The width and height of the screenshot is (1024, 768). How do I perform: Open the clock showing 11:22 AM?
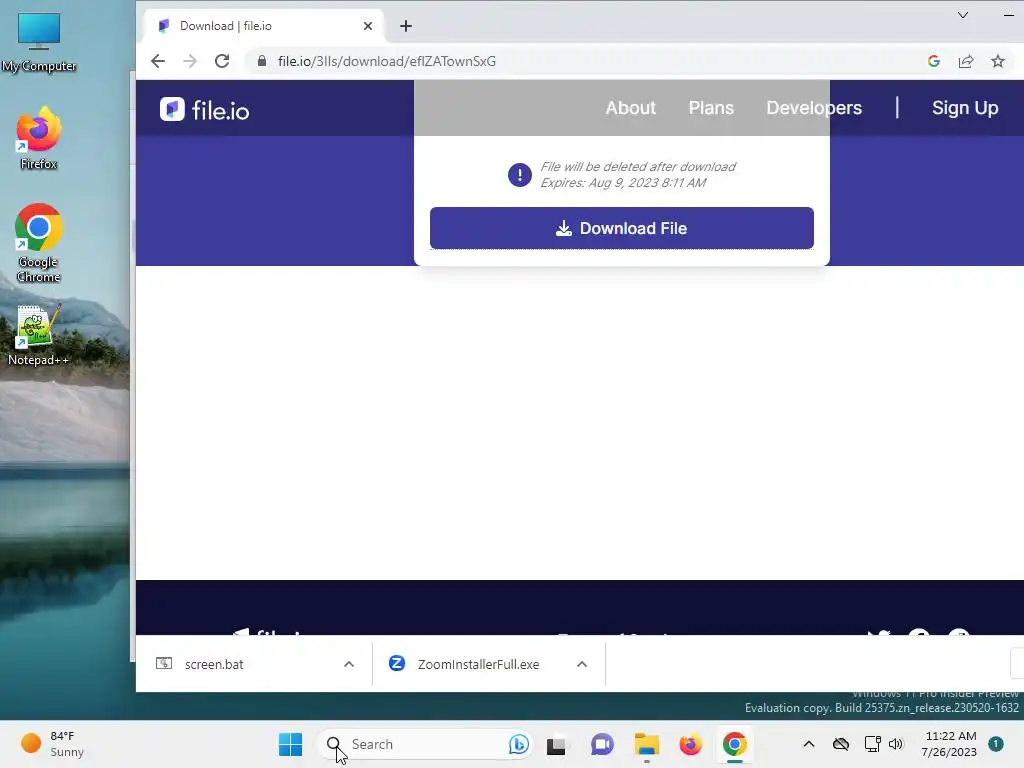point(949,744)
